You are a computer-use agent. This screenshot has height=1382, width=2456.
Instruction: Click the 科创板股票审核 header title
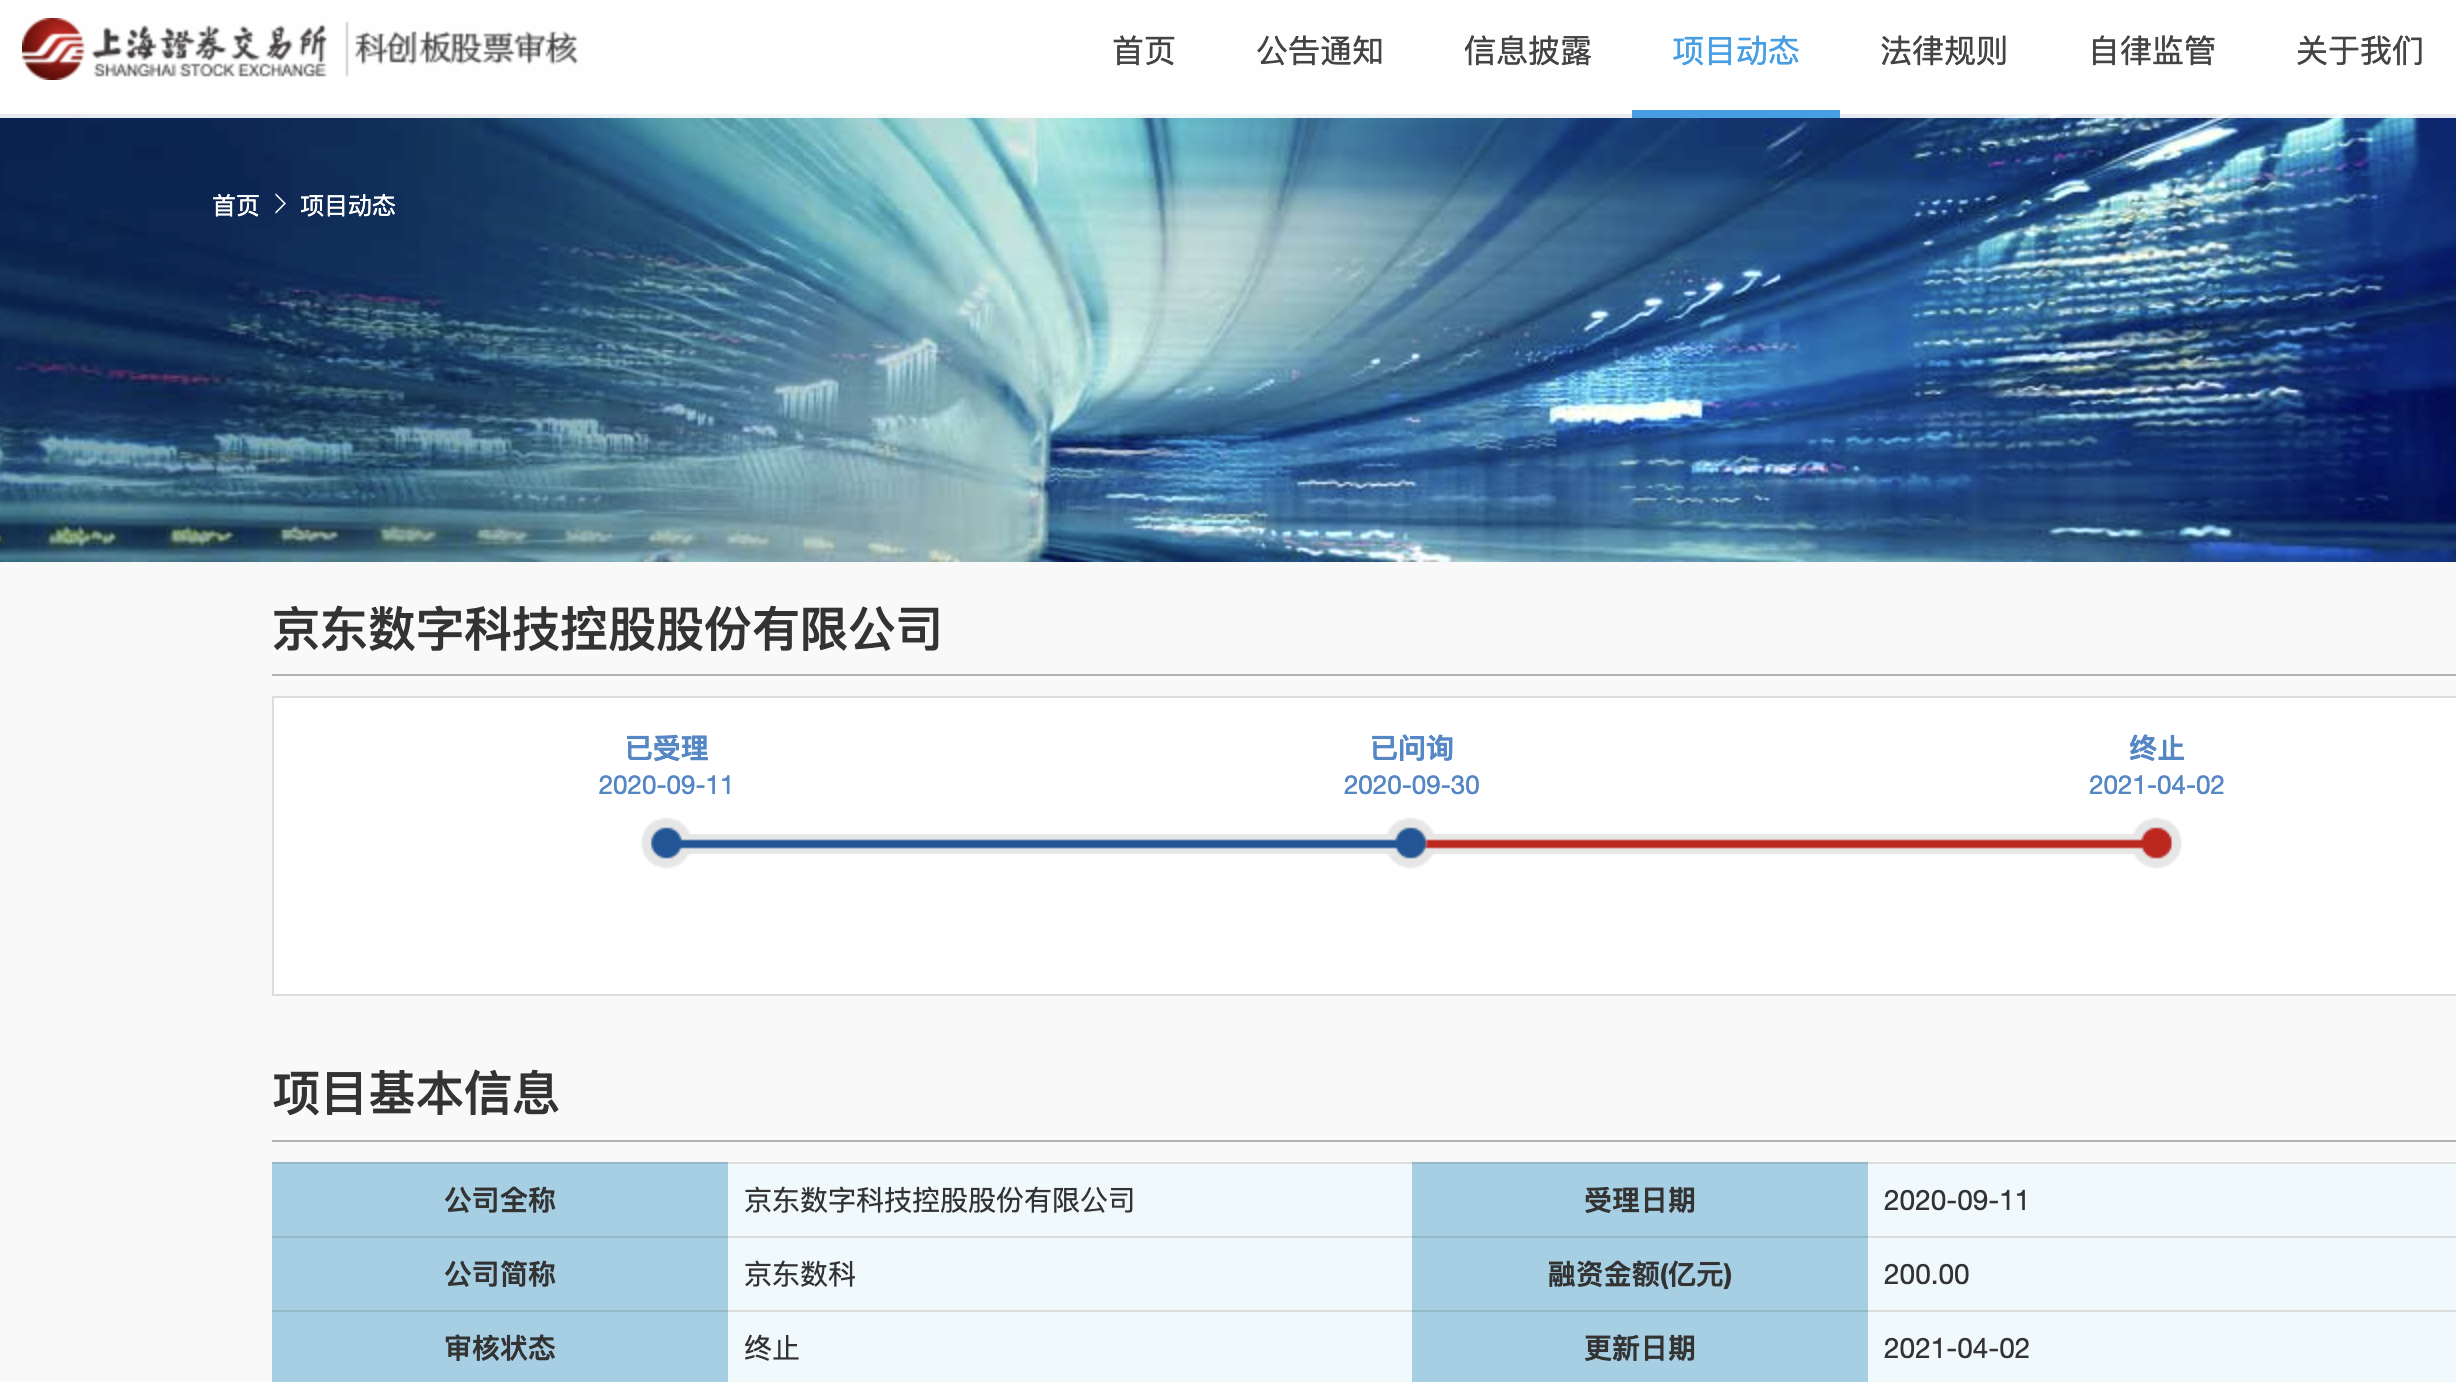466,49
